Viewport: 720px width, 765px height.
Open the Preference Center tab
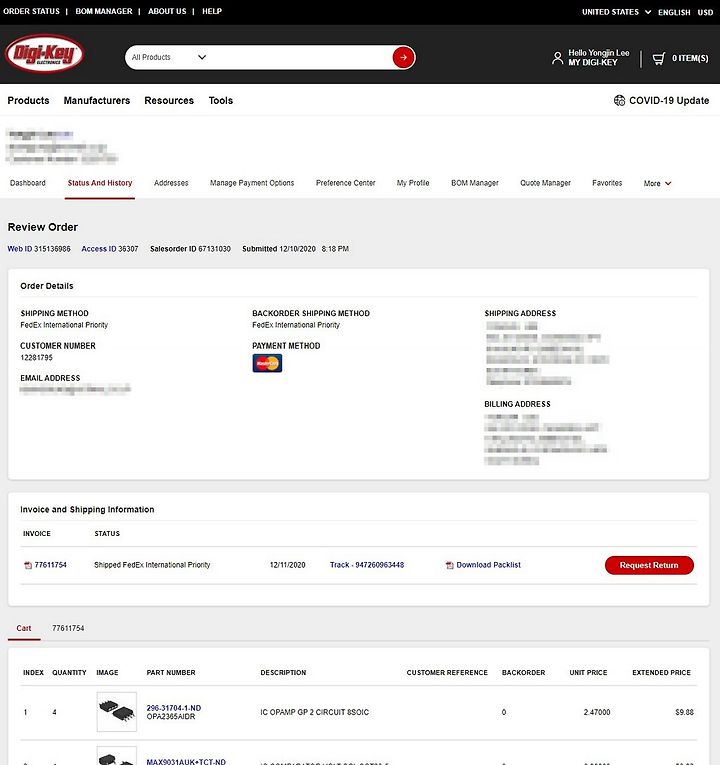click(346, 183)
